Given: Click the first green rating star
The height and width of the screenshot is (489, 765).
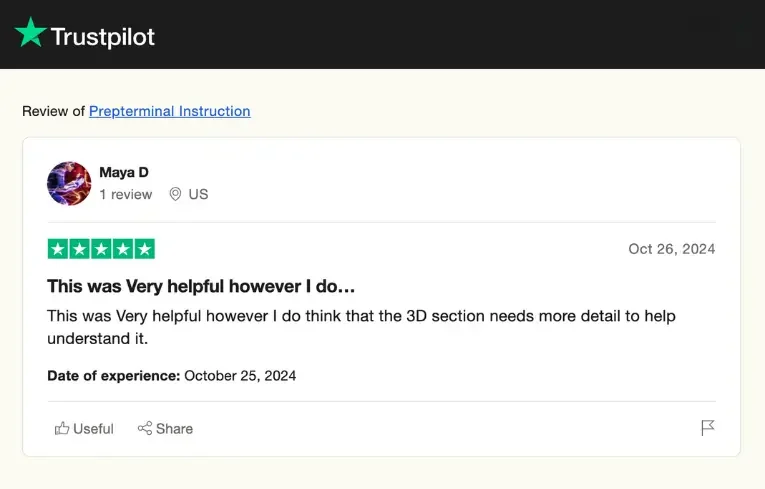Looking at the screenshot, I should click(x=58, y=249).
